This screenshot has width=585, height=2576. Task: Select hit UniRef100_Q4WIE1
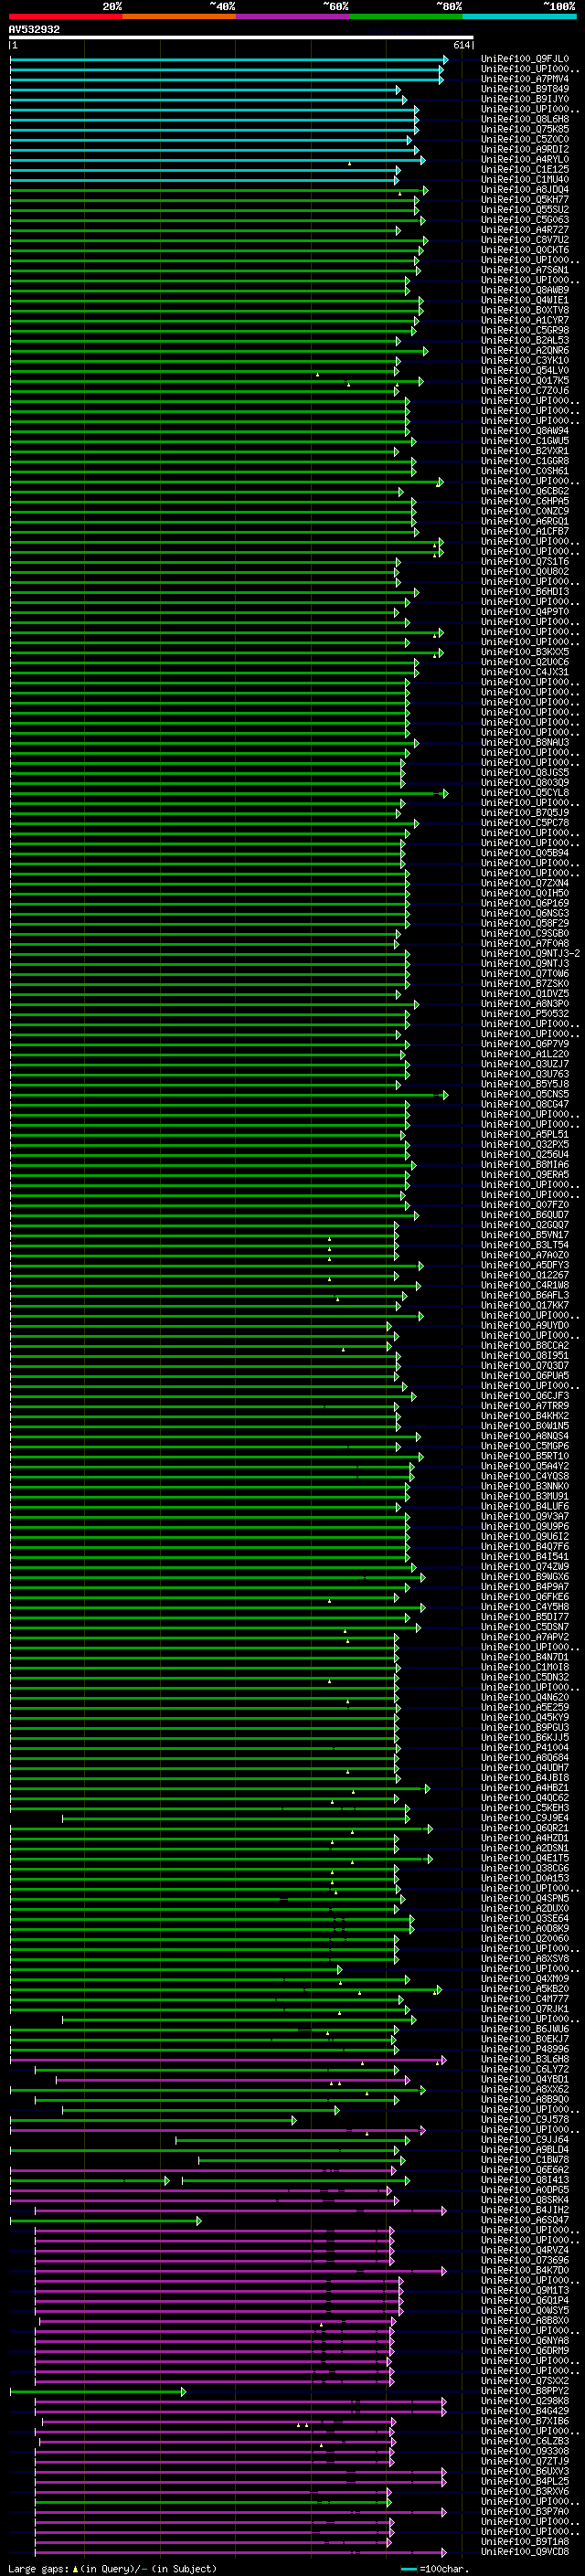(x=524, y=300)
